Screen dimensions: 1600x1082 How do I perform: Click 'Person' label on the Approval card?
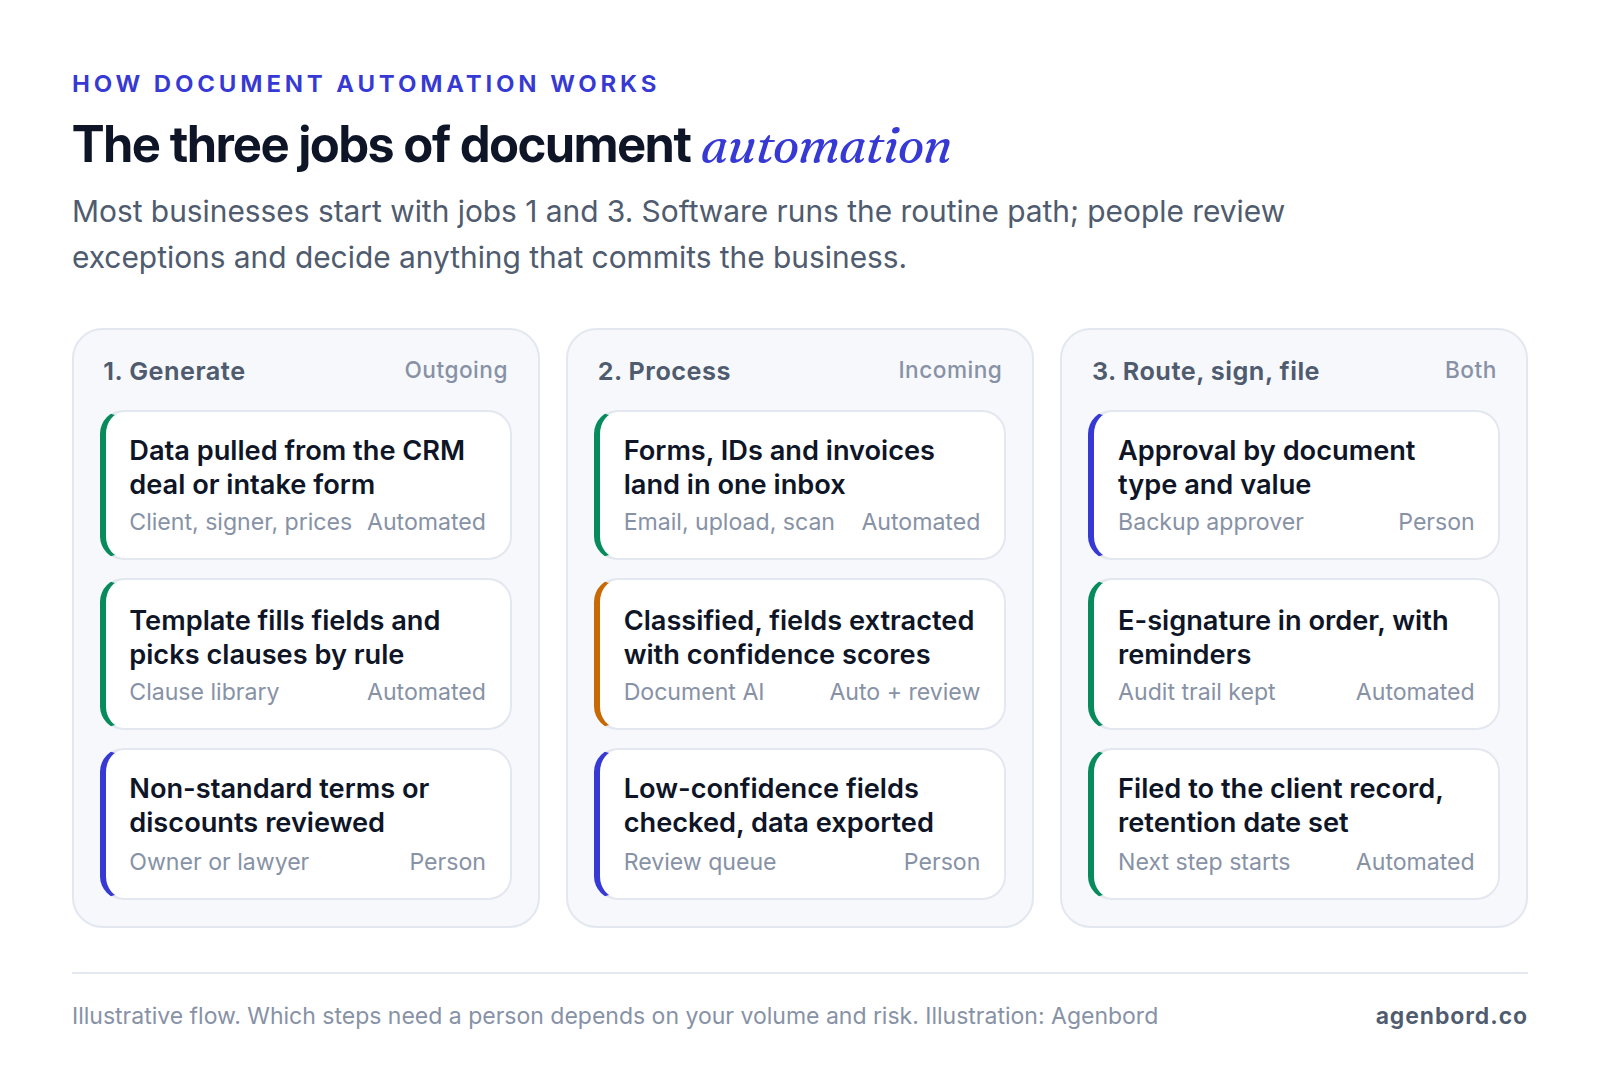[1436, 522]
